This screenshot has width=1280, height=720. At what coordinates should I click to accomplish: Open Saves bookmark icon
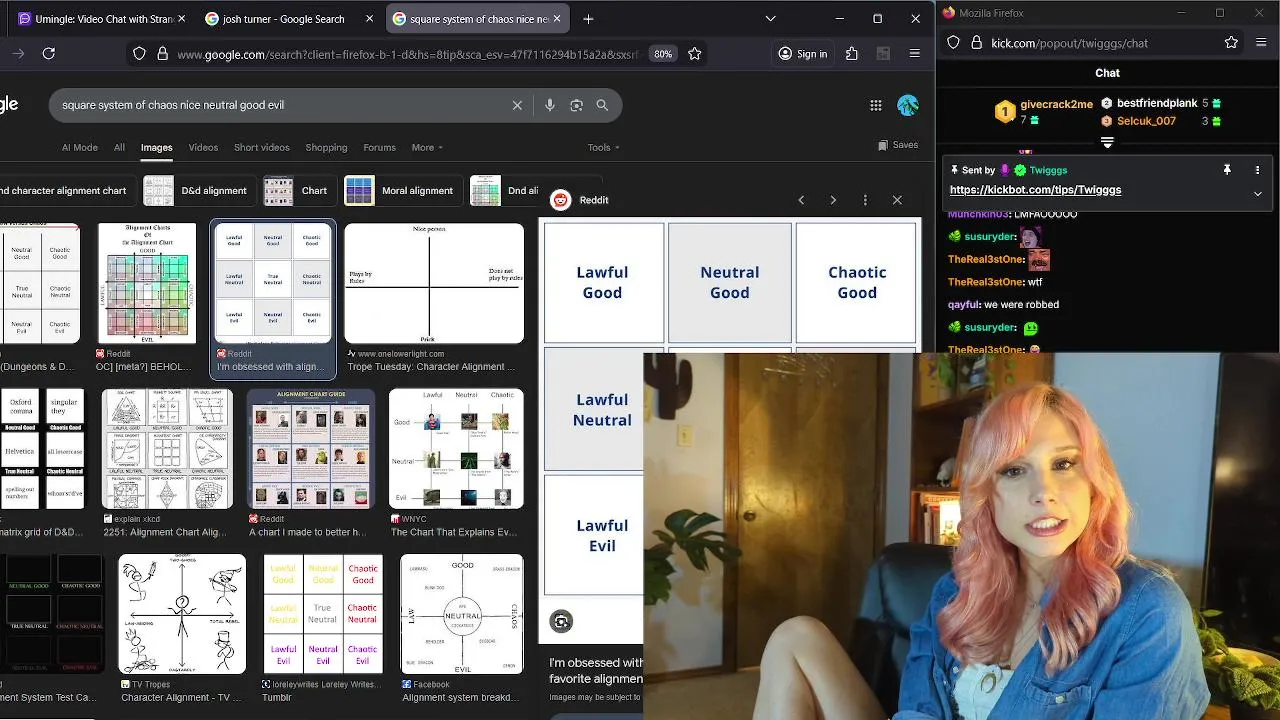tap(898, 145)
